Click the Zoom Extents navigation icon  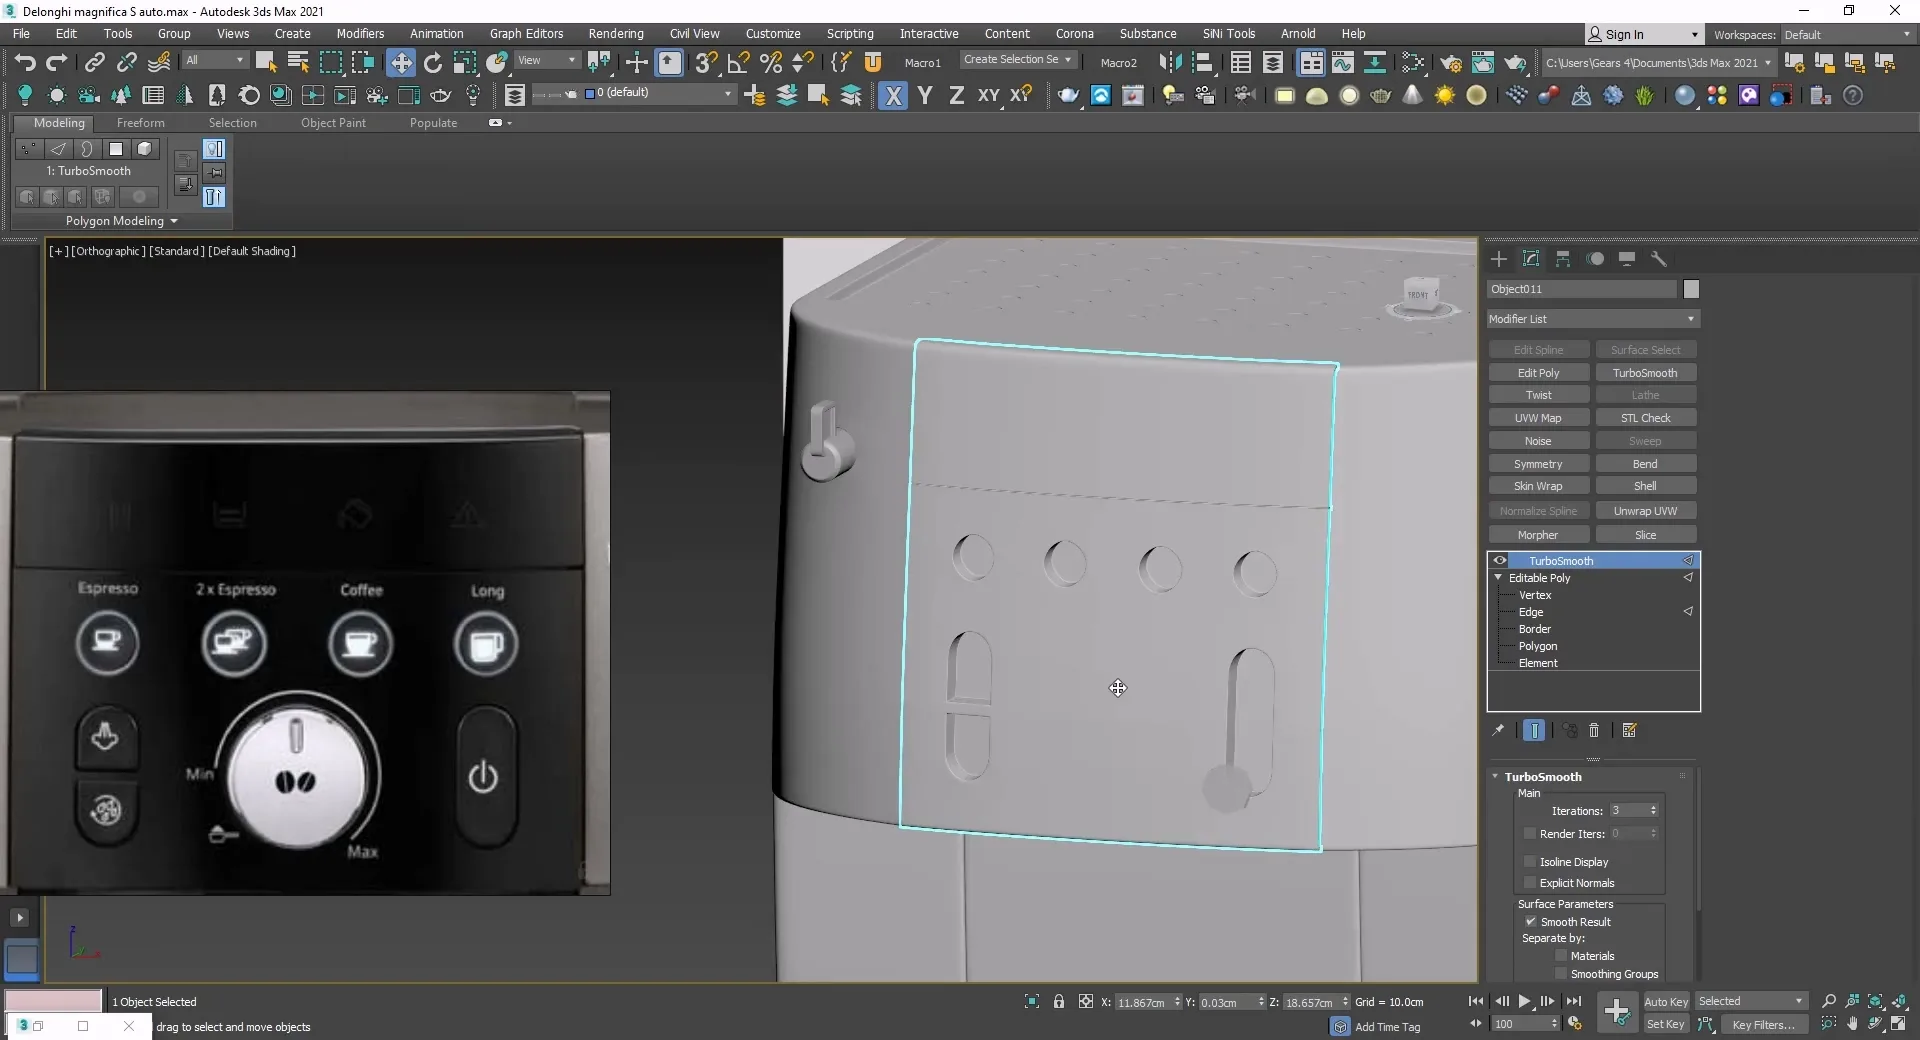(x=1875, y=1001)
